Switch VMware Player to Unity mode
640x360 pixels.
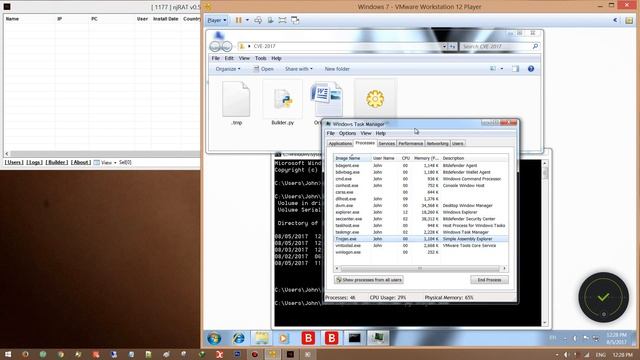295,20
